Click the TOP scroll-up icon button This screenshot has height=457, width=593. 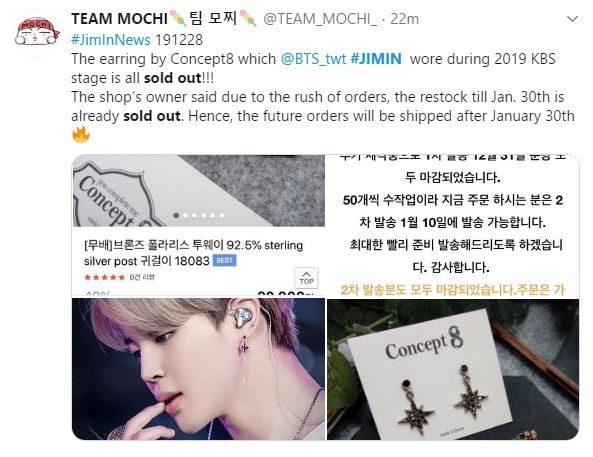pos(306,278)
